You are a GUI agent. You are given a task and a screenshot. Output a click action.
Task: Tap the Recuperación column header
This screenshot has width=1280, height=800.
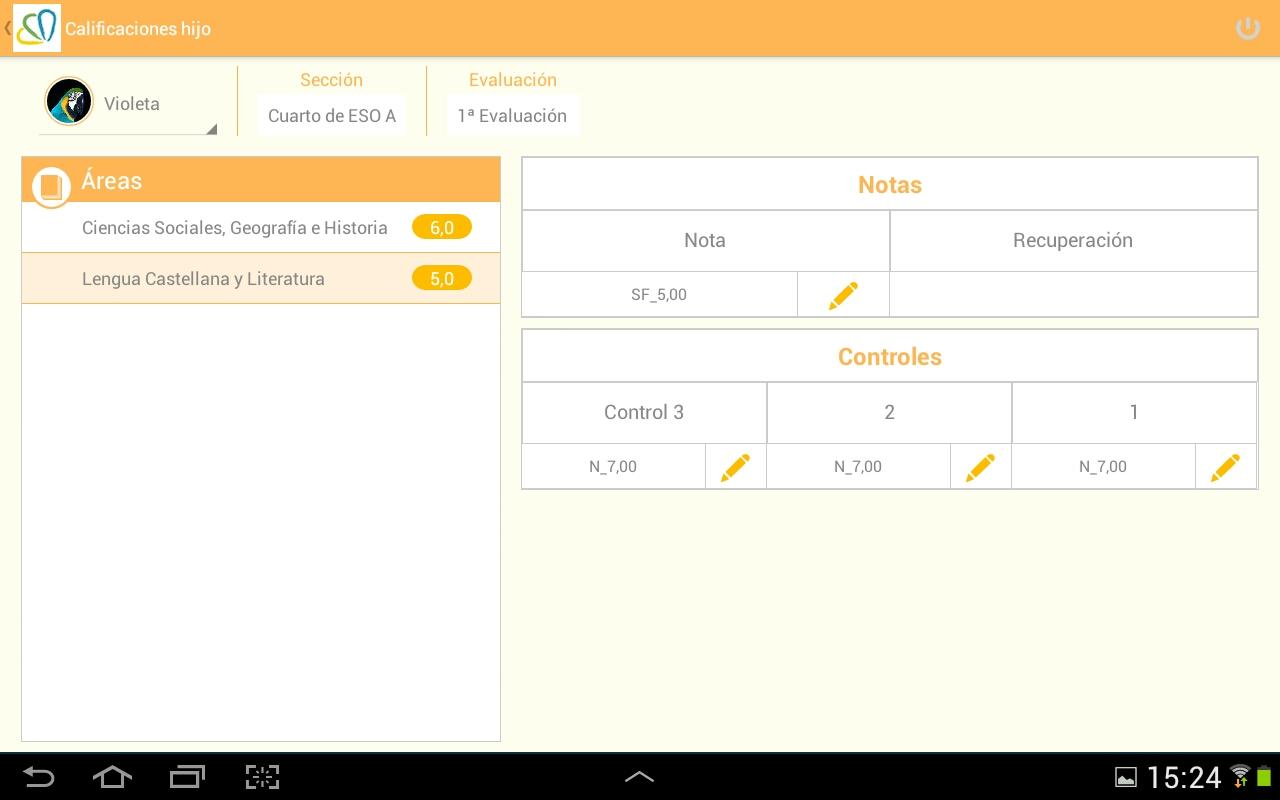coord(1073,241)
